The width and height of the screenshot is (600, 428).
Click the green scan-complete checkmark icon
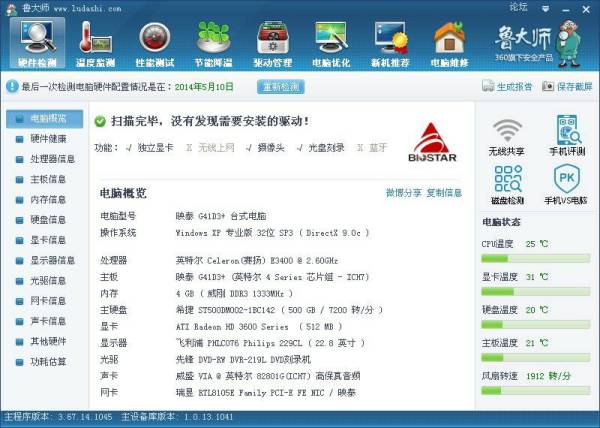[x=100, y=122]
